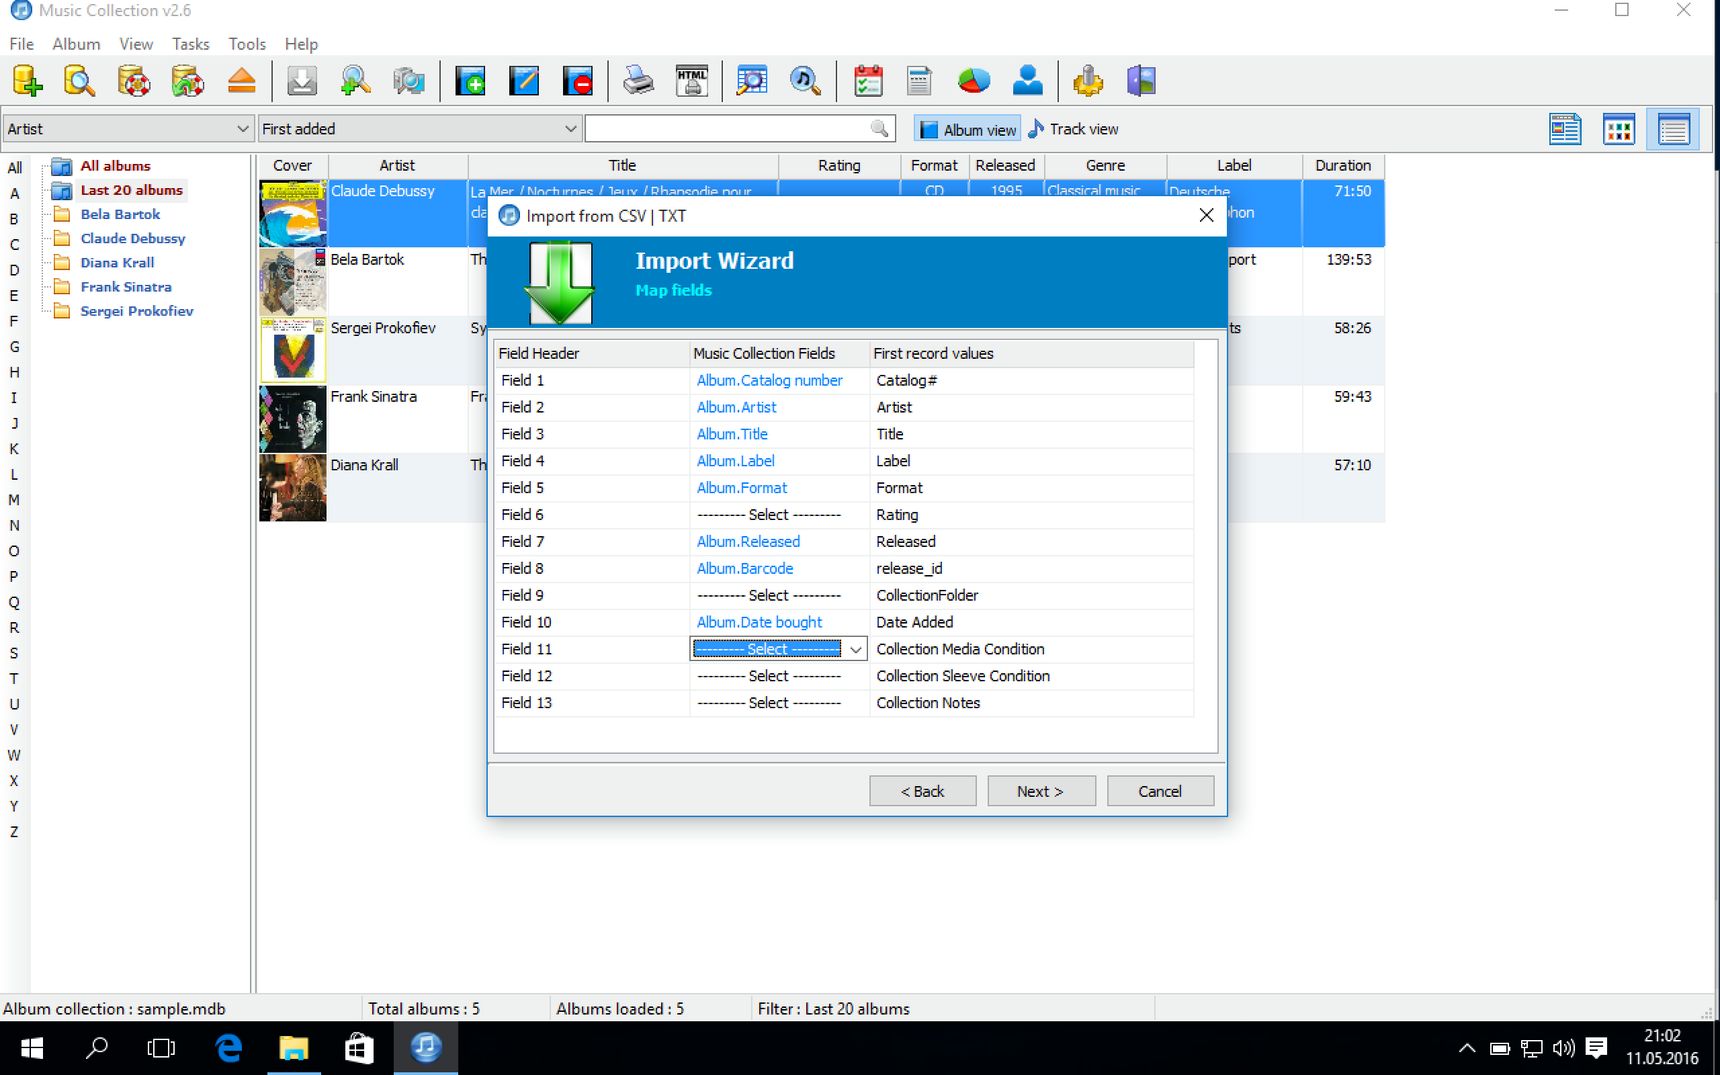This screenshot has height=1075, width=1720.
Task: Select the Sergei Prokofiev folder in tree
Action: pos(137,311)
